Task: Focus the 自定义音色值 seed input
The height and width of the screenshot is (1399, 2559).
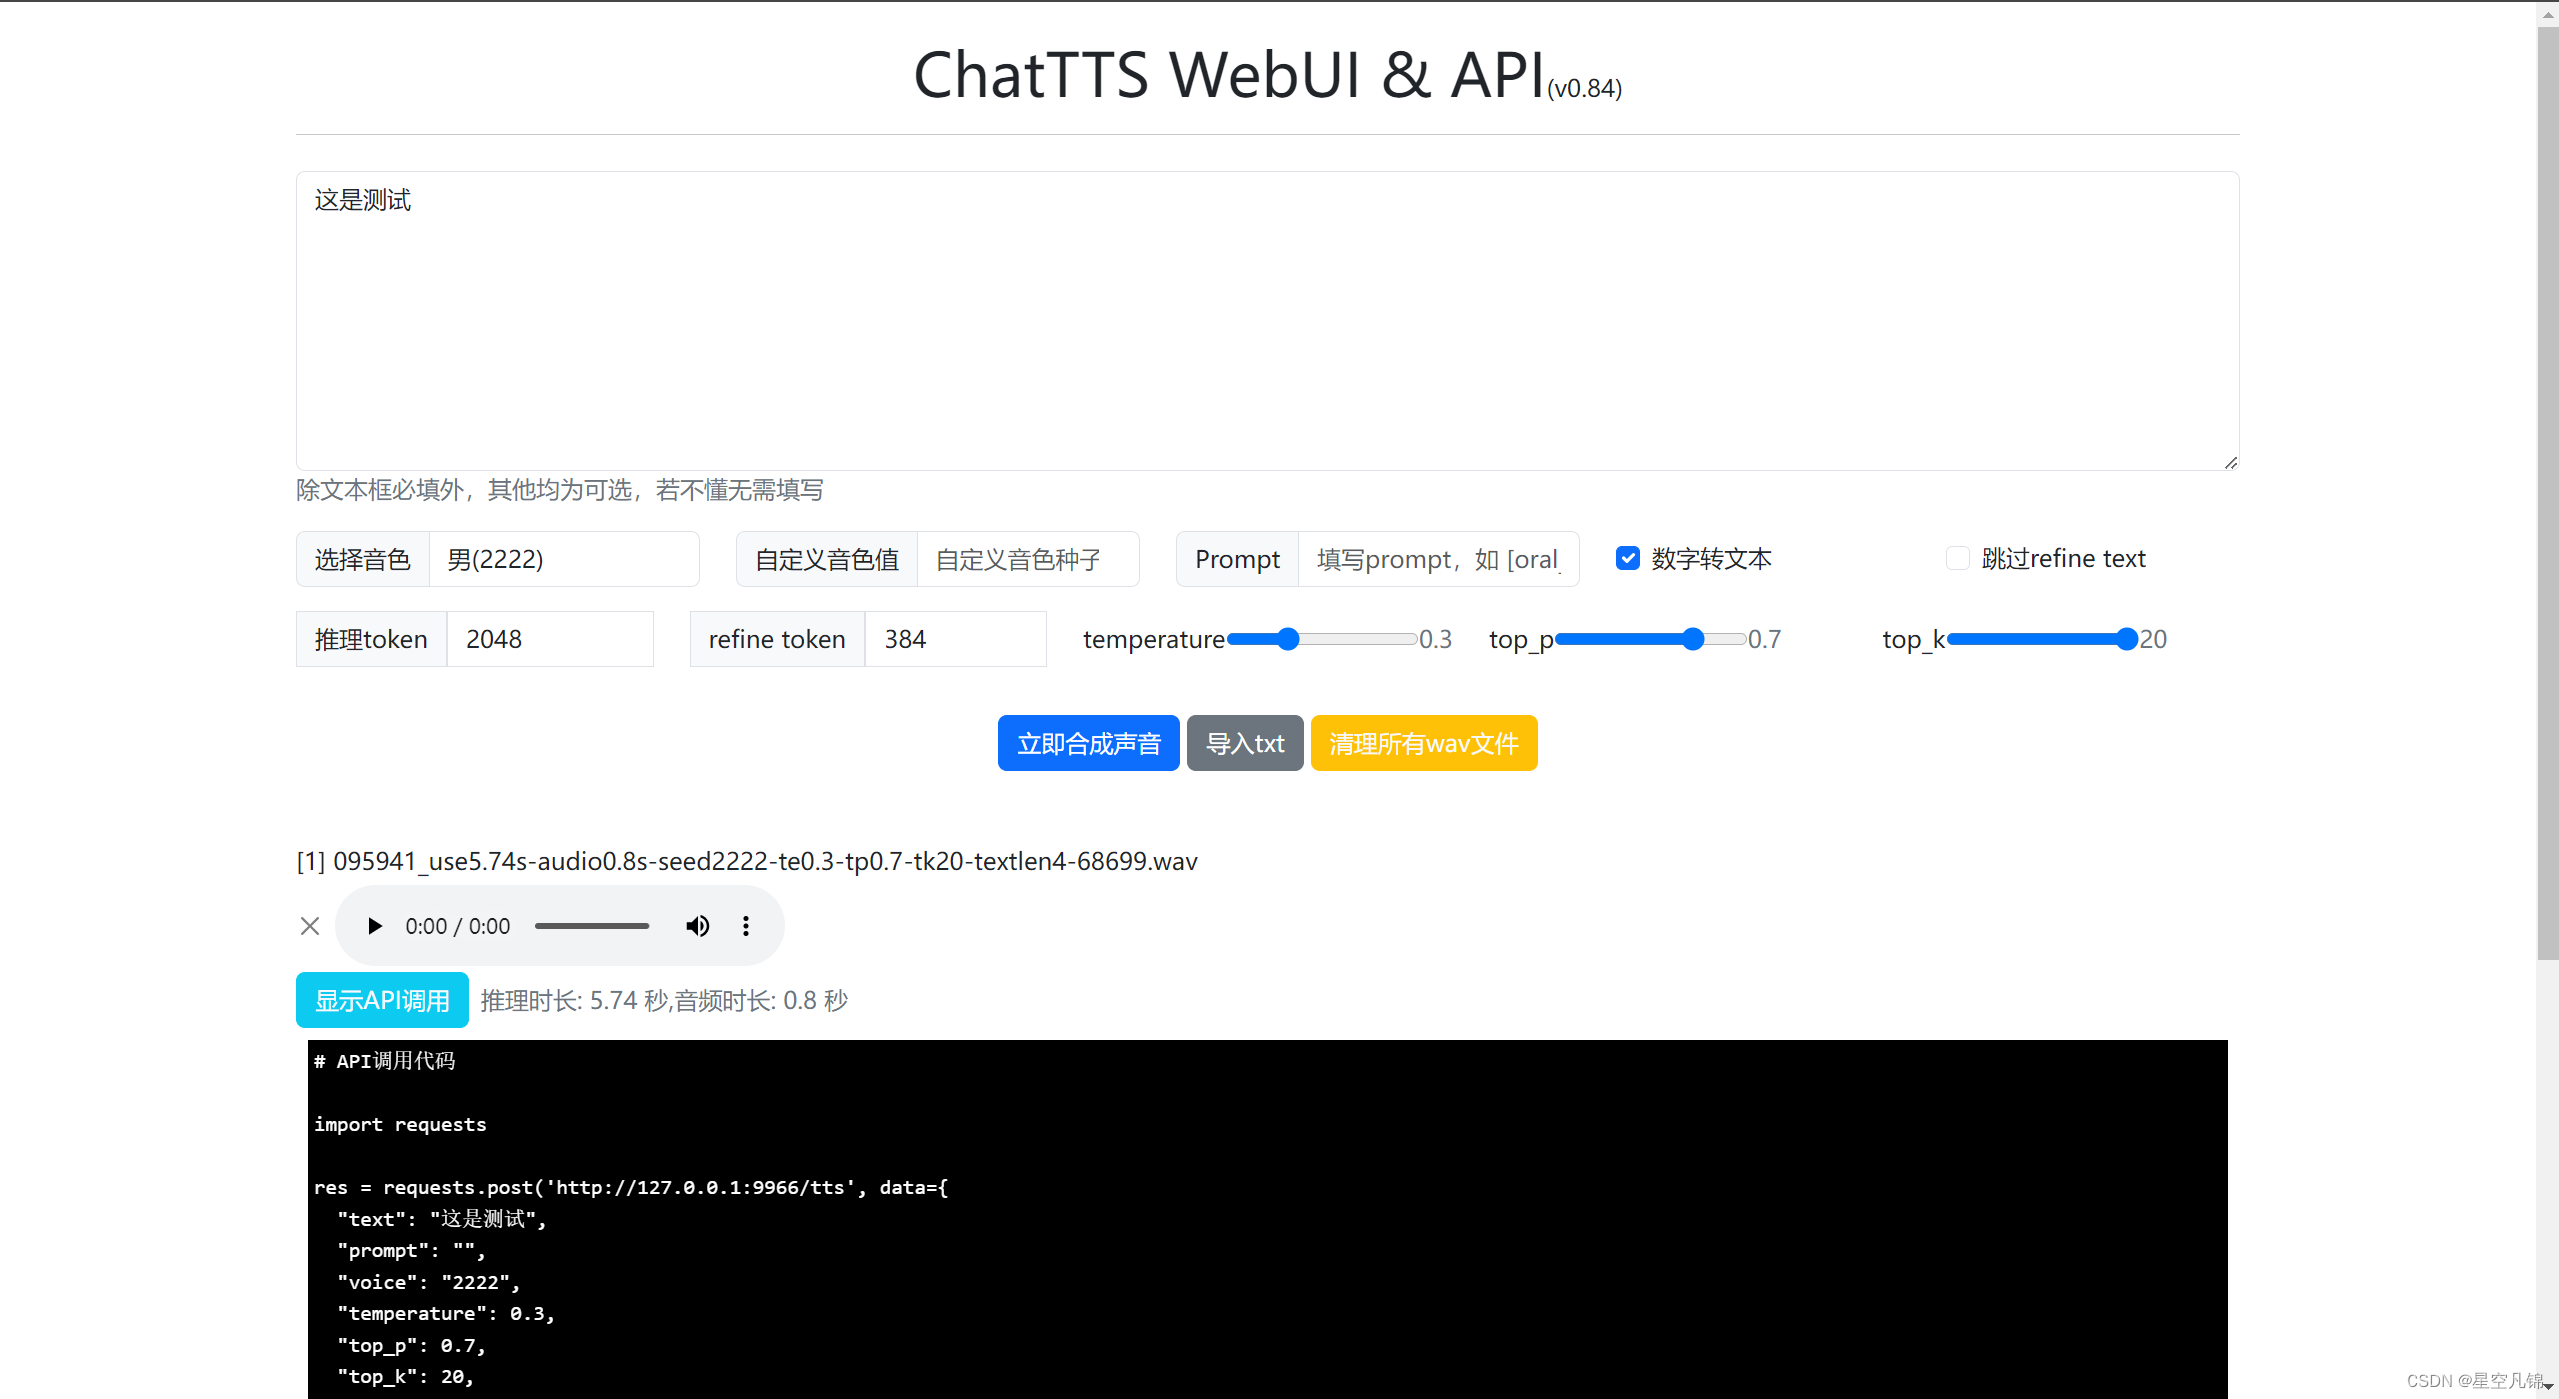Action: [x=1027, y=559]
